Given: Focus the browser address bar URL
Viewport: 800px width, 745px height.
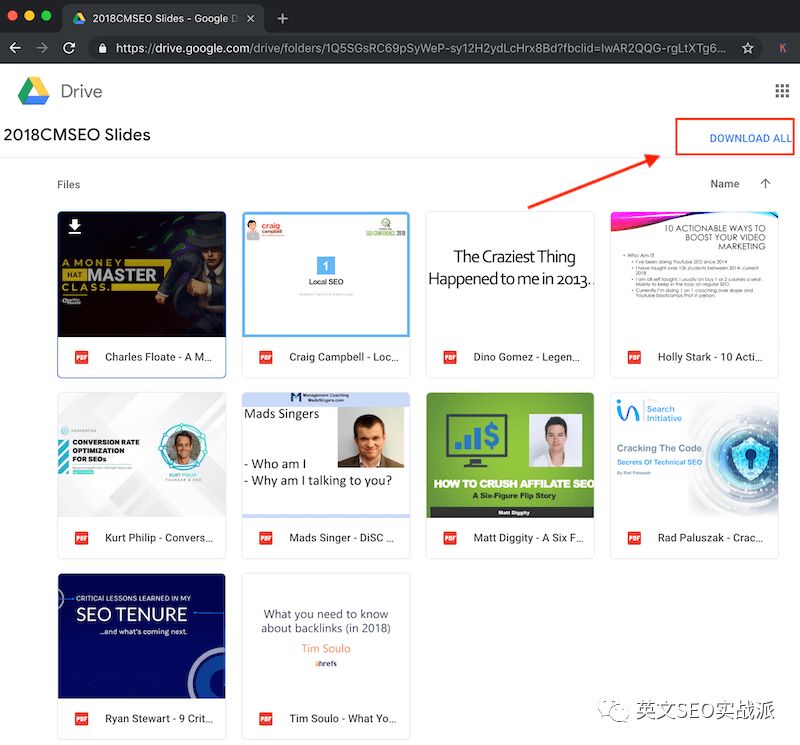Looking at the screenshot, I should (420, 48).
